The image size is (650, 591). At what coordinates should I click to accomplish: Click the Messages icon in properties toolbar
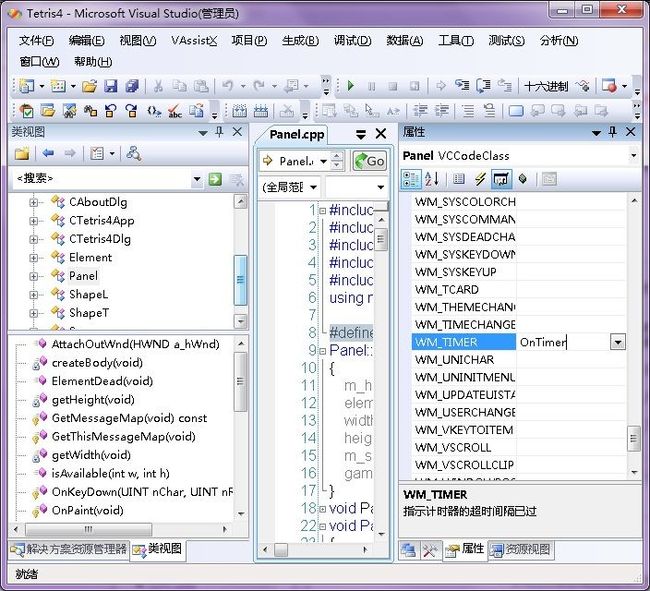click(x=501, y=179)
